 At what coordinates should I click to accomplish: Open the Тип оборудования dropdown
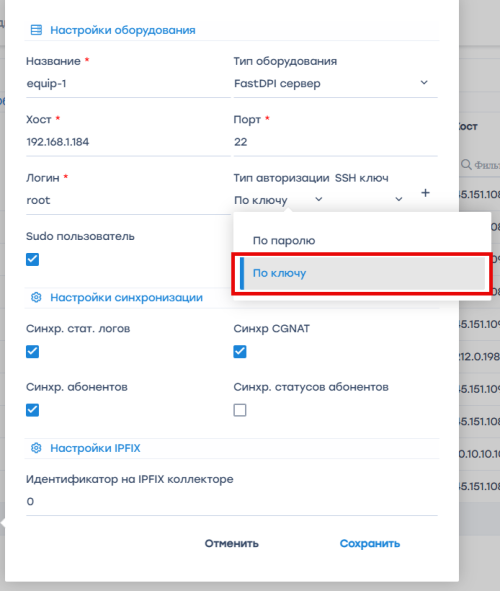(x=335, y=83)
